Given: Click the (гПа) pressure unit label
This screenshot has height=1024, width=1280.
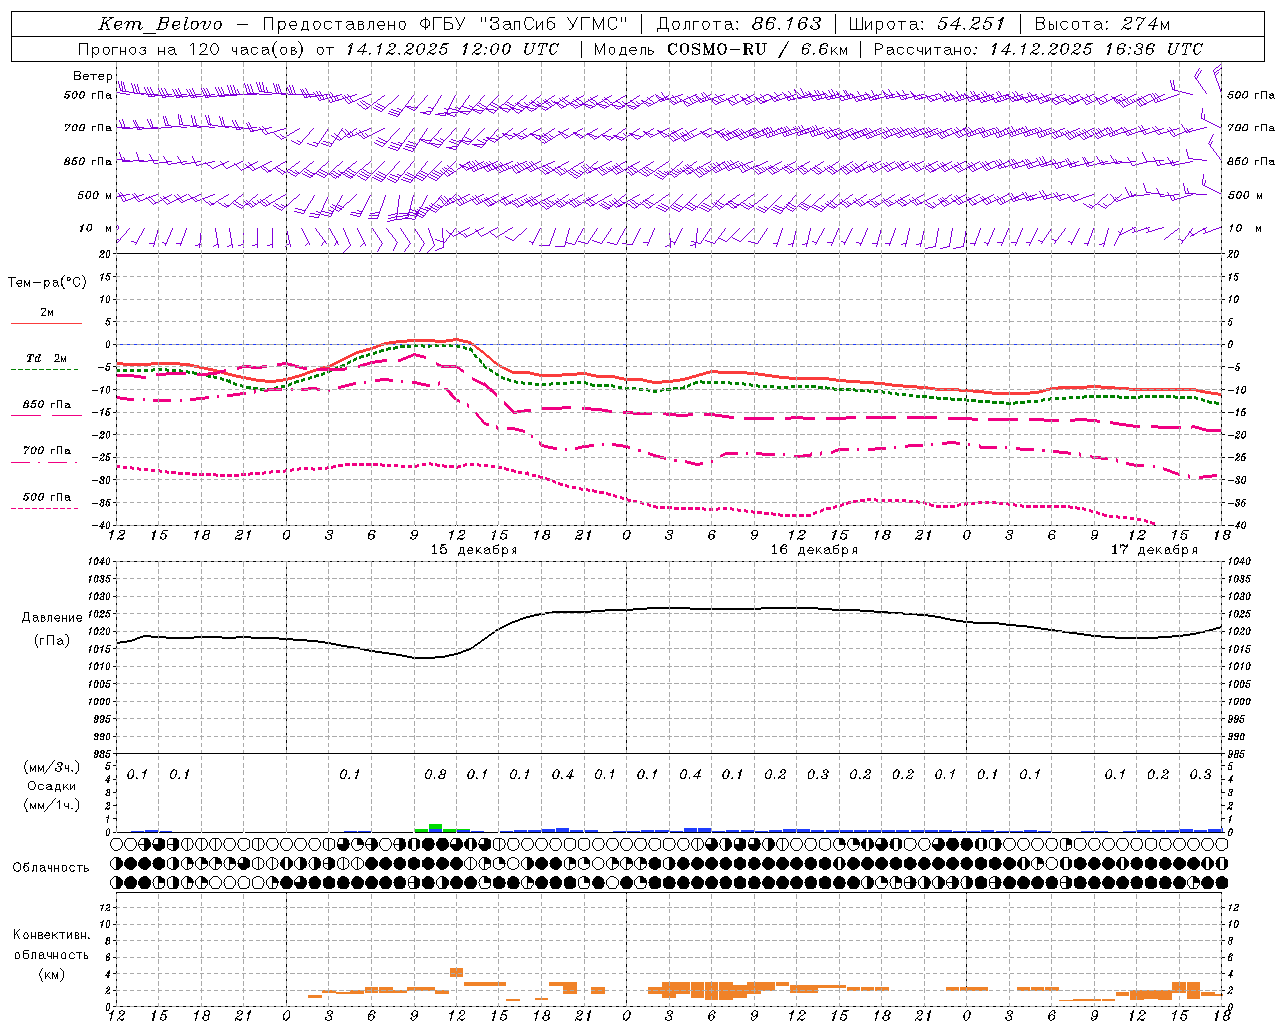Looking at the screenshot, I should click(52, 640).
